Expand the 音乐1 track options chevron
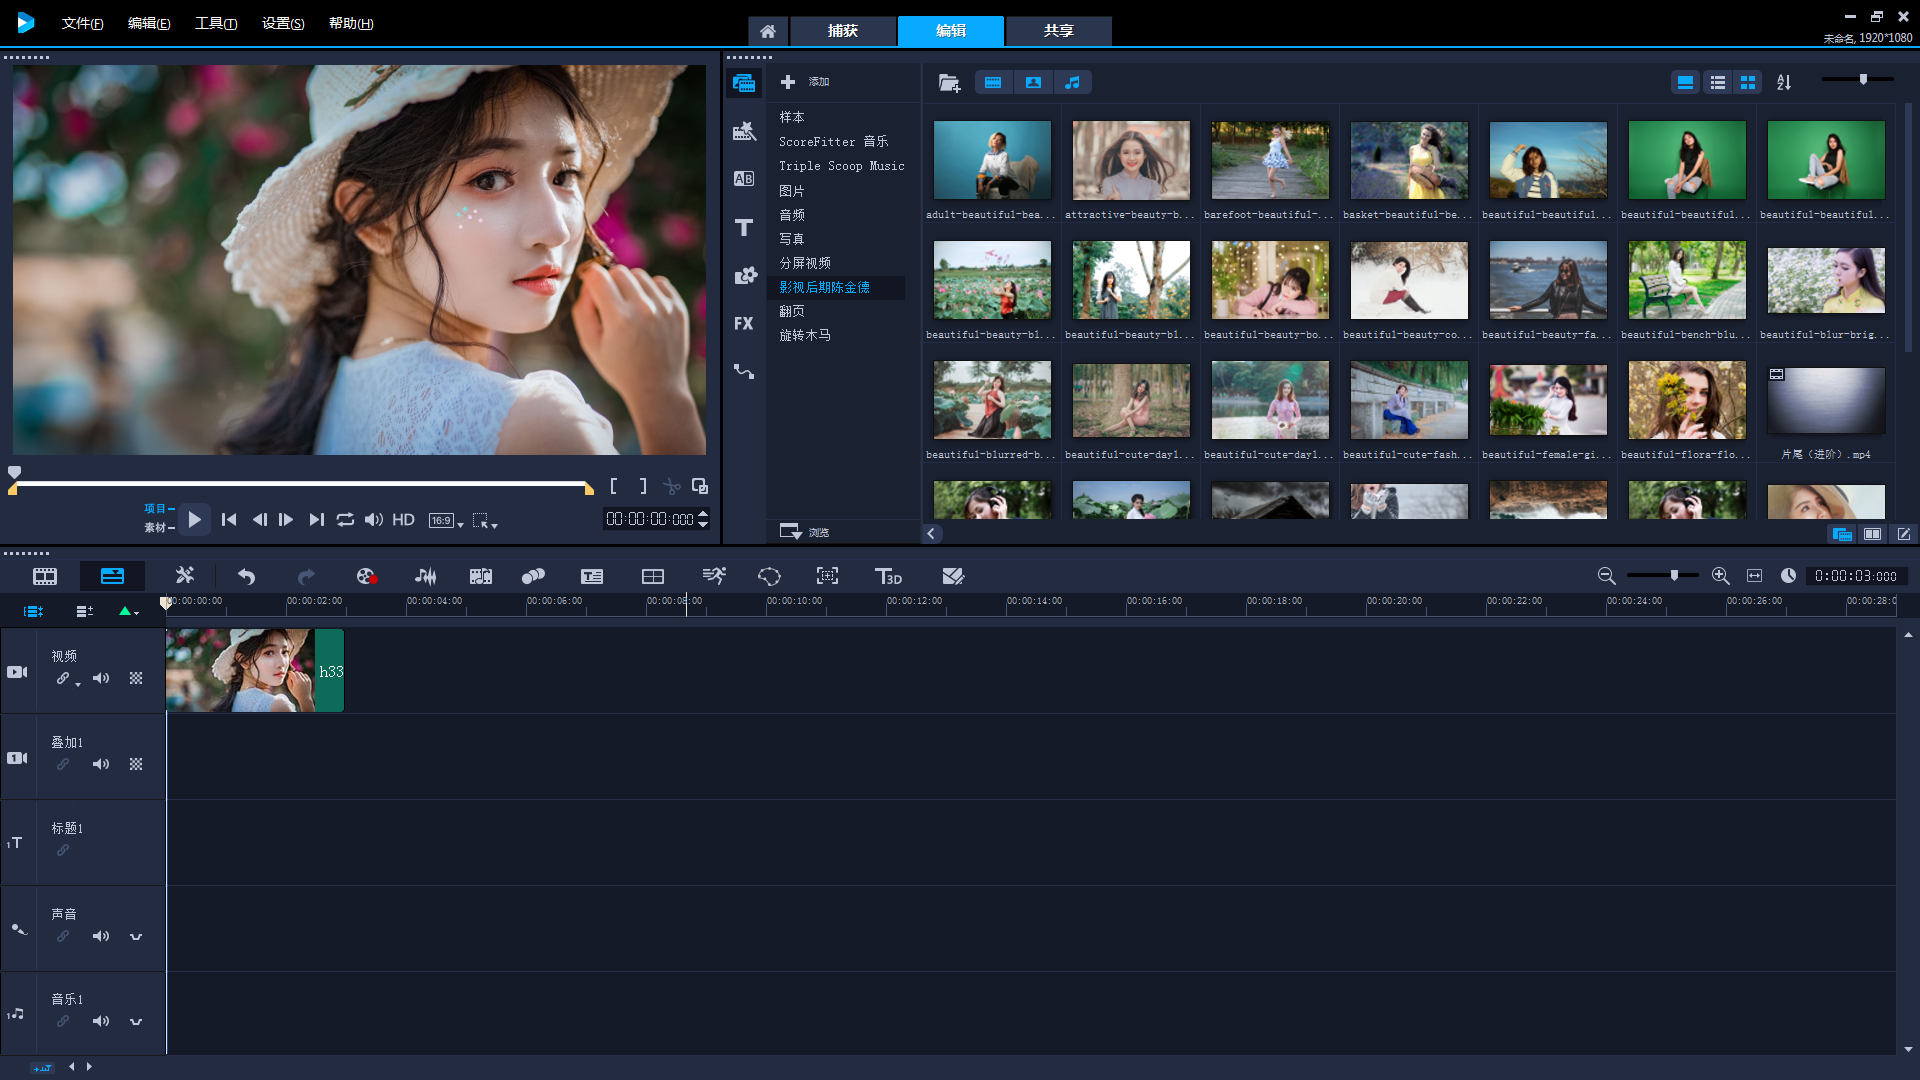Viewport: 1920px width, 1080px height. click(x=136, y=1021)
